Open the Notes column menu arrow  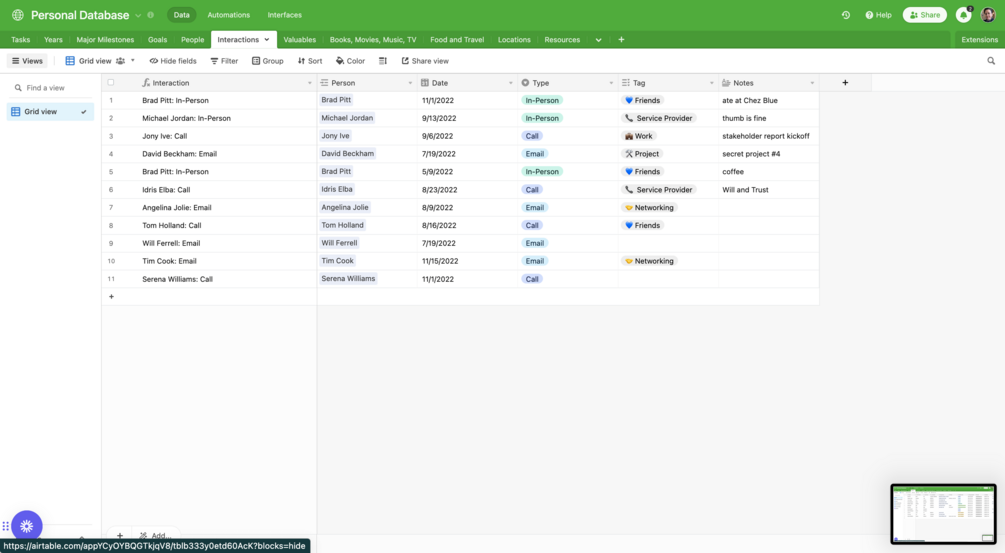tap(812, 83)
